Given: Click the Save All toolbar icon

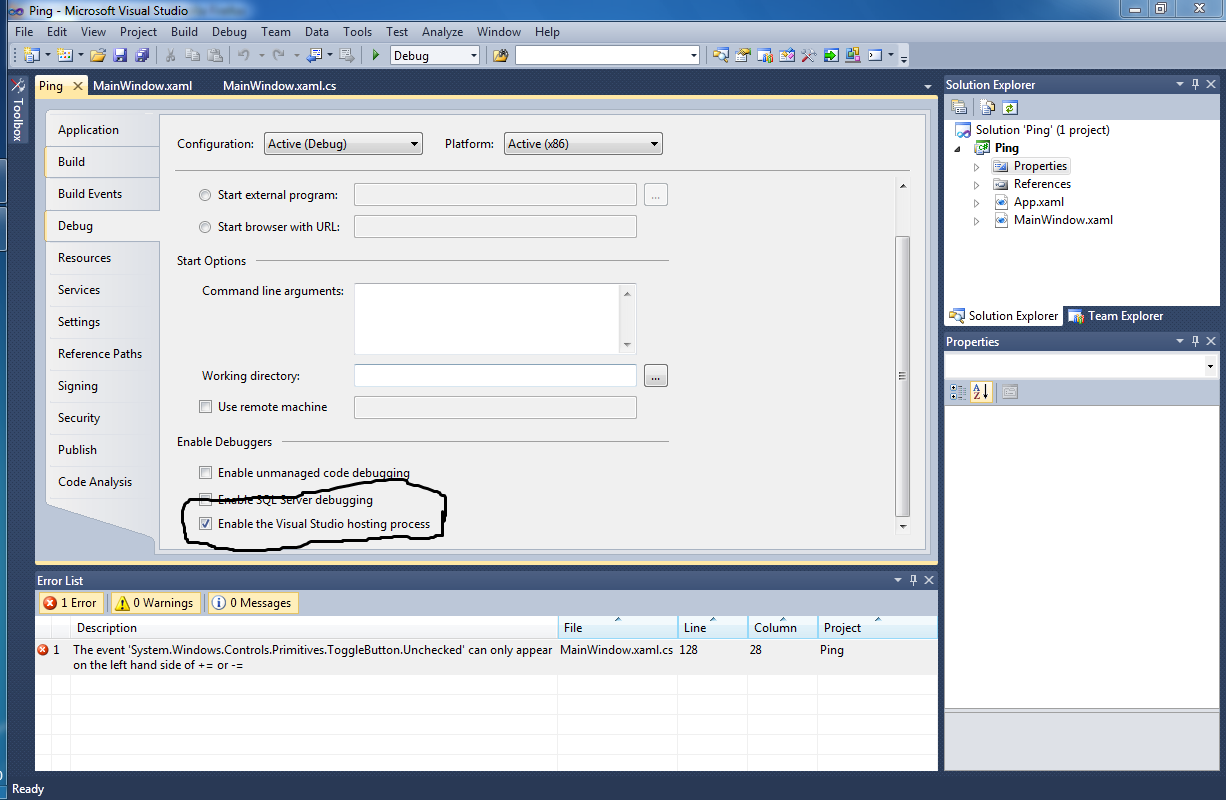Looking at the screenshot, I should pyautogui.click(x=142, y=55).
